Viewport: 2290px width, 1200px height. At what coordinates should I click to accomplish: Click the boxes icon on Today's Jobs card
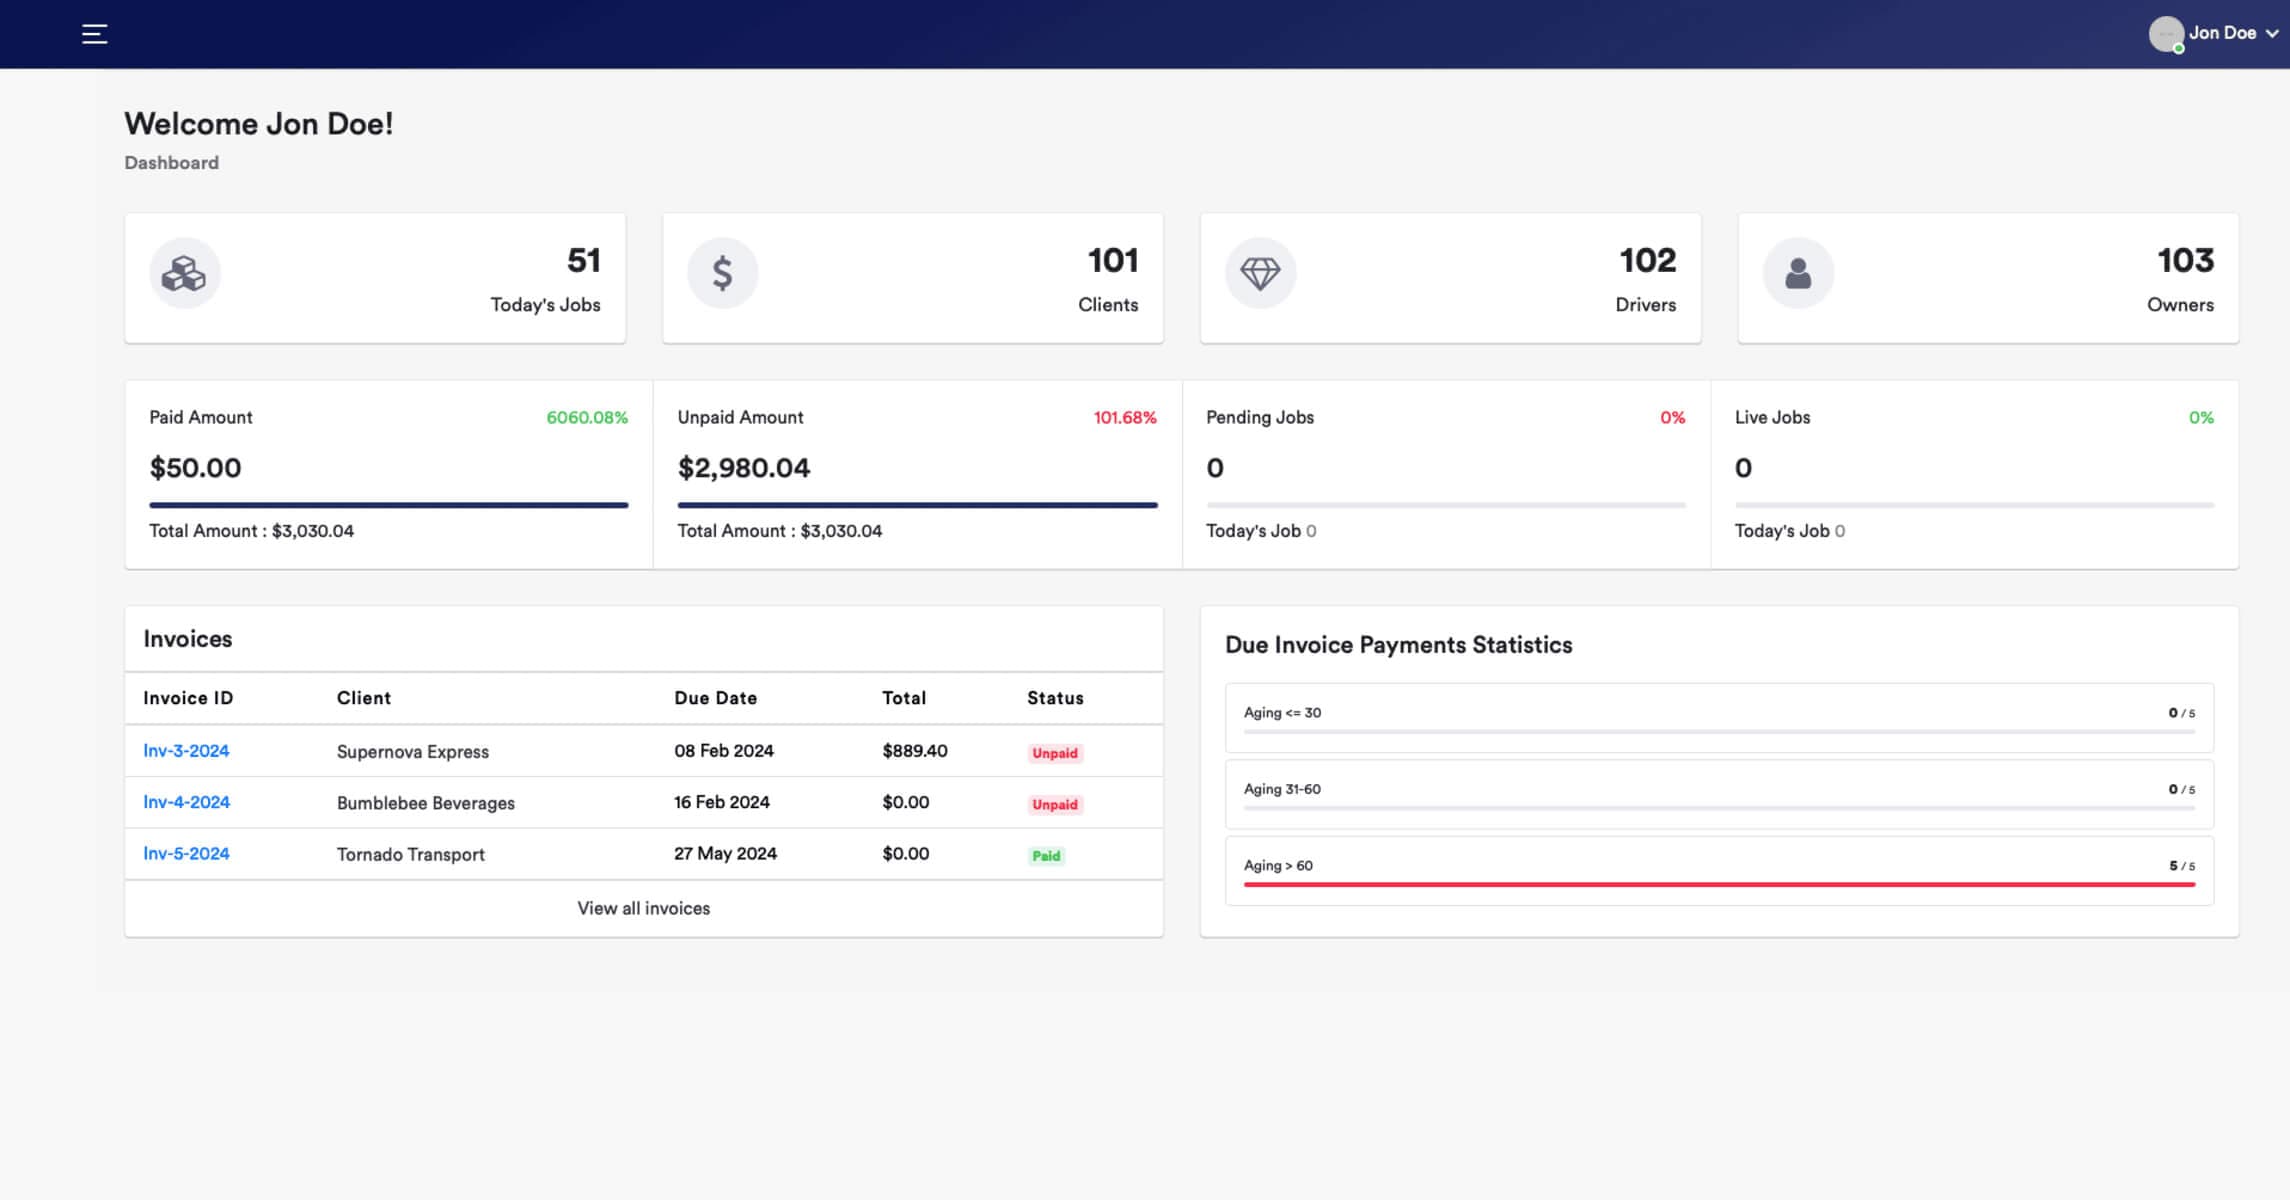click(x=185, y=273)
